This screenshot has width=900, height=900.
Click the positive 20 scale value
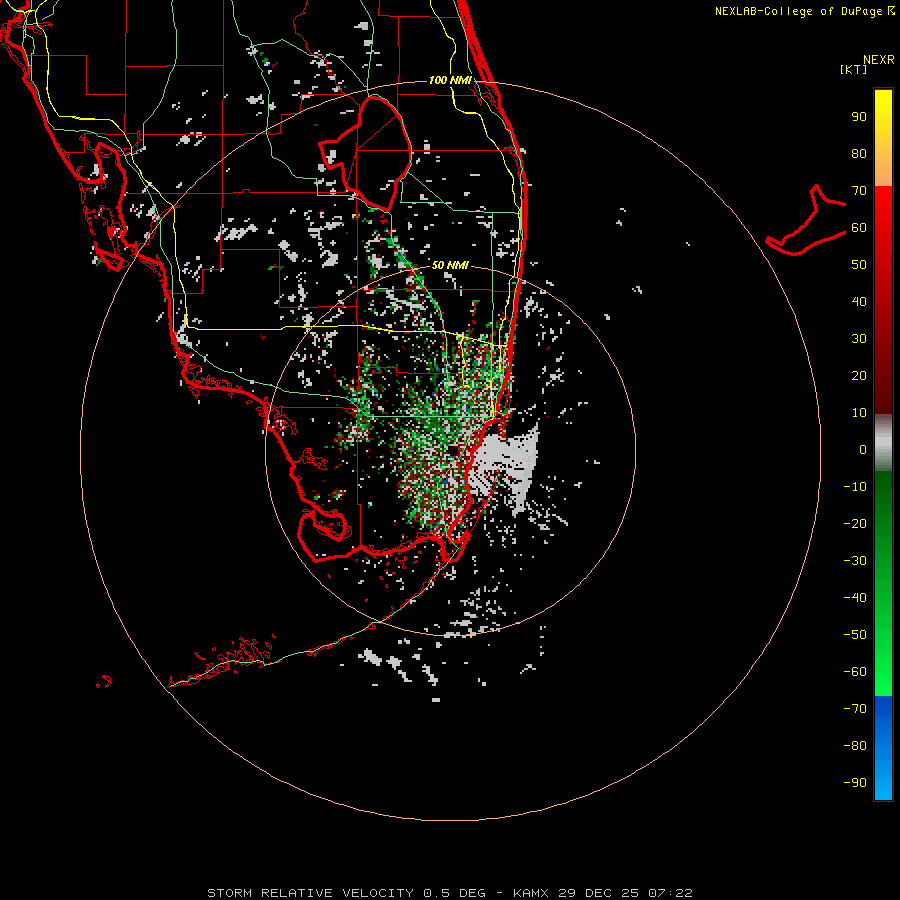(x=859, y=375)
